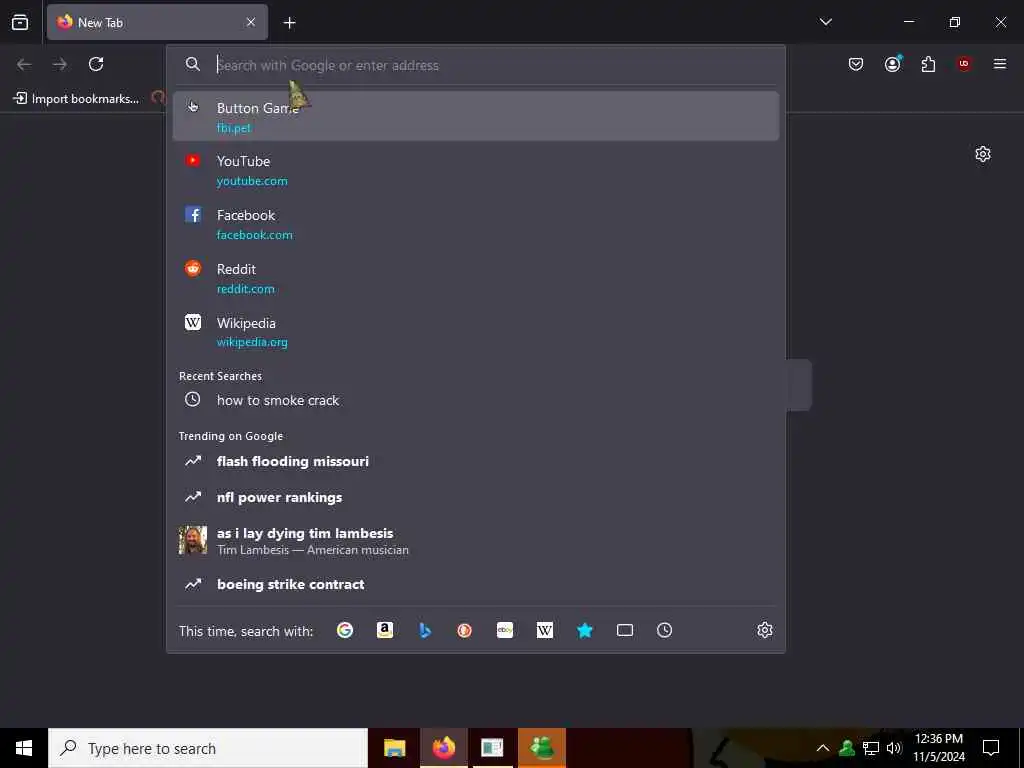Close the New Tab tab
Viewport: 1024px width, 768px height.
tap(251, 22)
